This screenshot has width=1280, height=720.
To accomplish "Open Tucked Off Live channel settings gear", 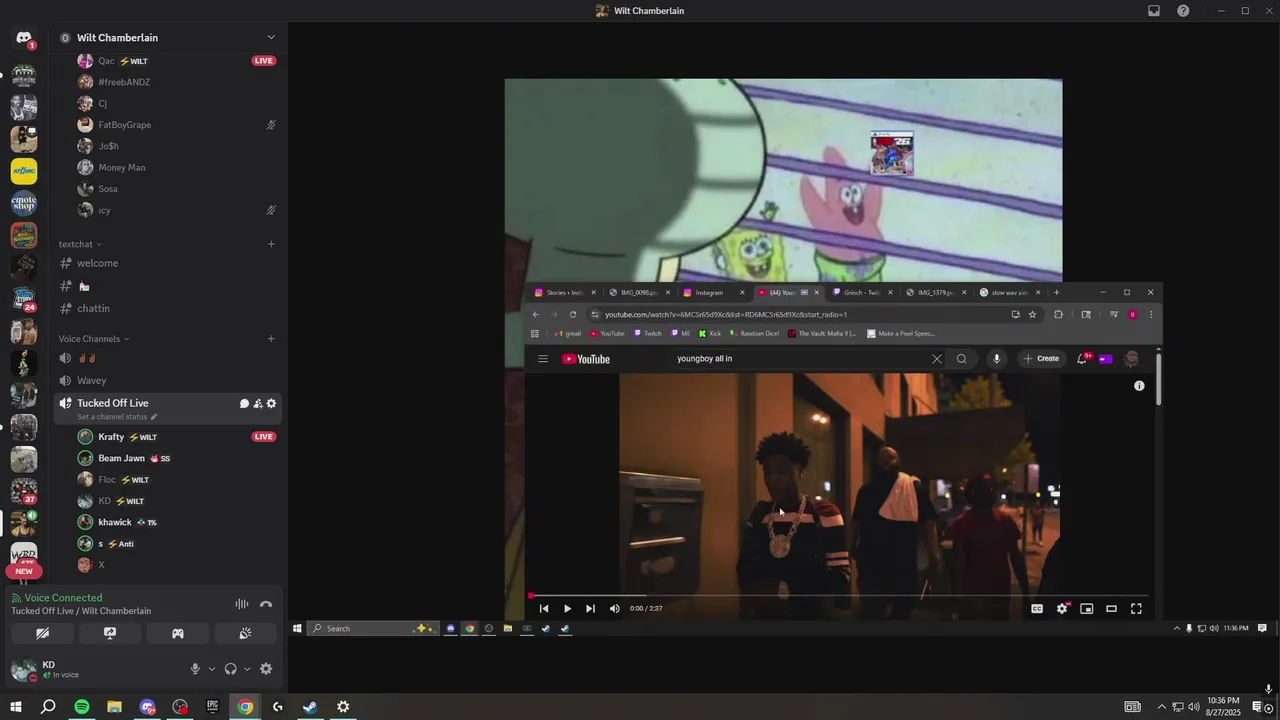I will coord(271,403).
